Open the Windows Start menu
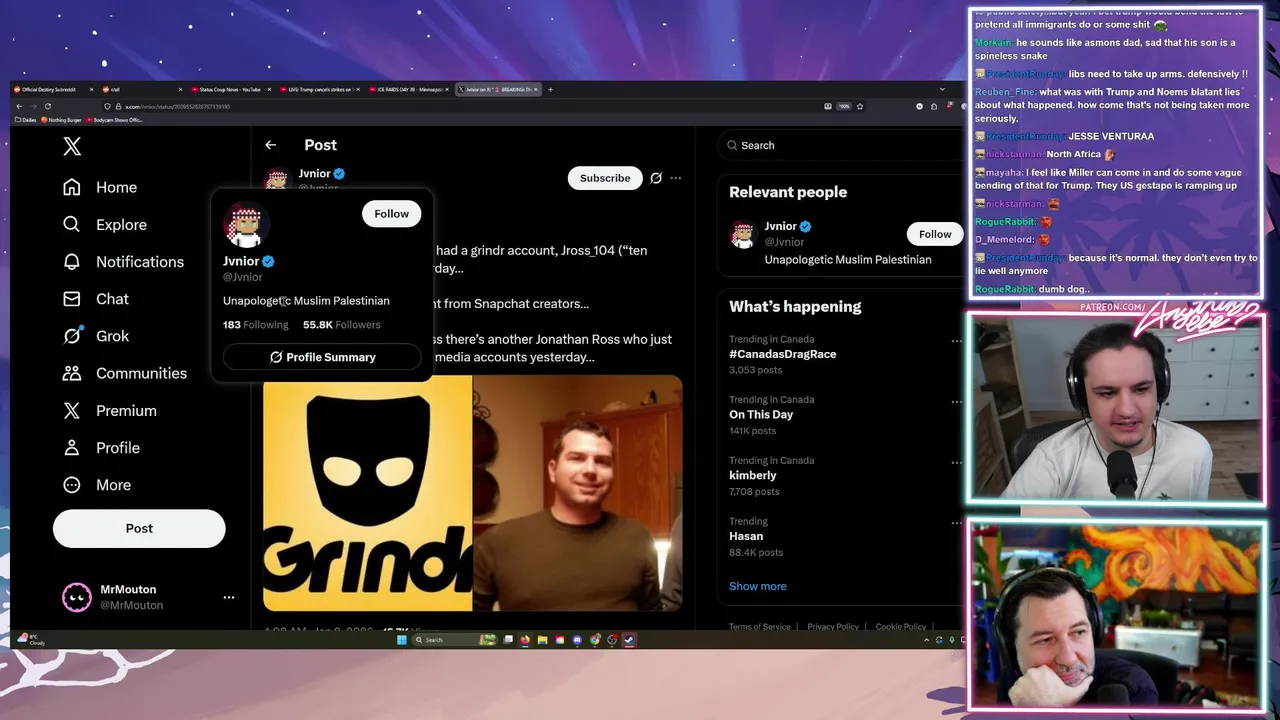Image resolution: width=1280 pixels, height=720 pixels. click(x=402, y=640)
